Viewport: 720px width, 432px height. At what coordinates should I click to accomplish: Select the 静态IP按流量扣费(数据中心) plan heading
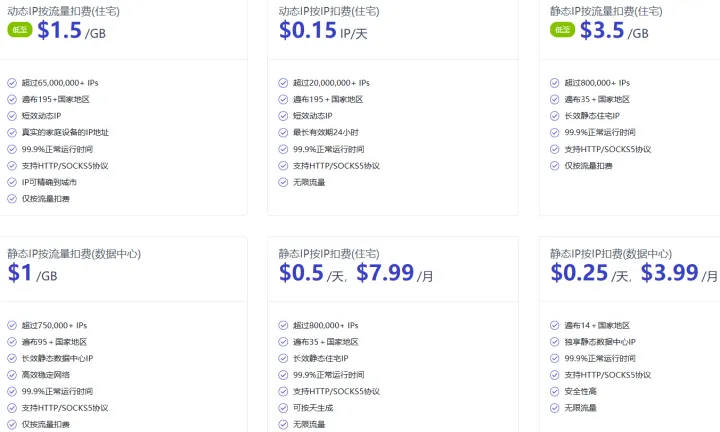click(x=74, y=253)
